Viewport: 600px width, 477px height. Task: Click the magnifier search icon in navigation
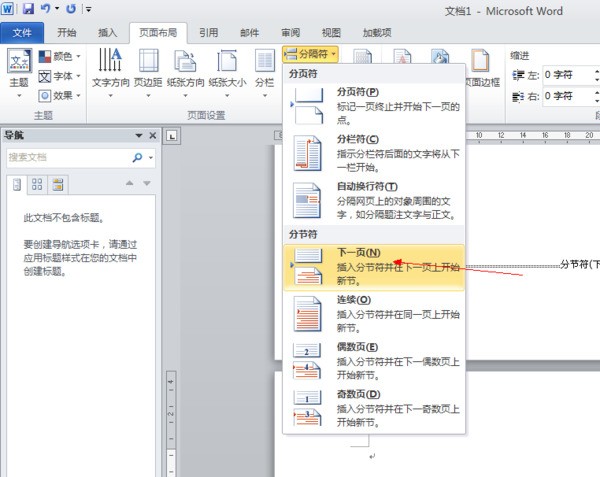pyautogui.click(x=137, y=157)
